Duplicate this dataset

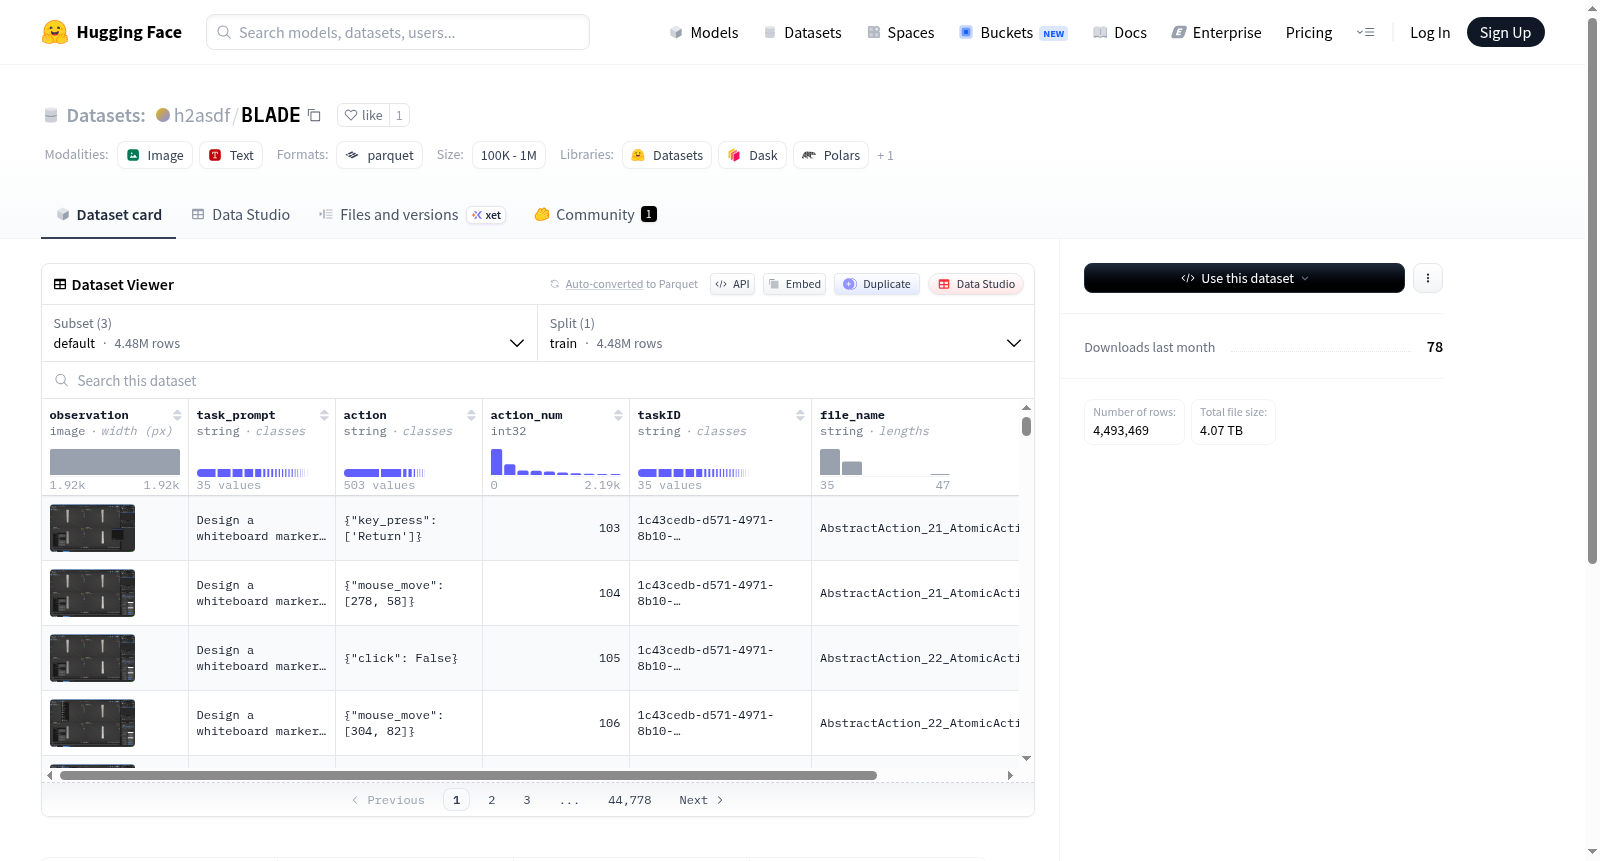click(876, 284)
